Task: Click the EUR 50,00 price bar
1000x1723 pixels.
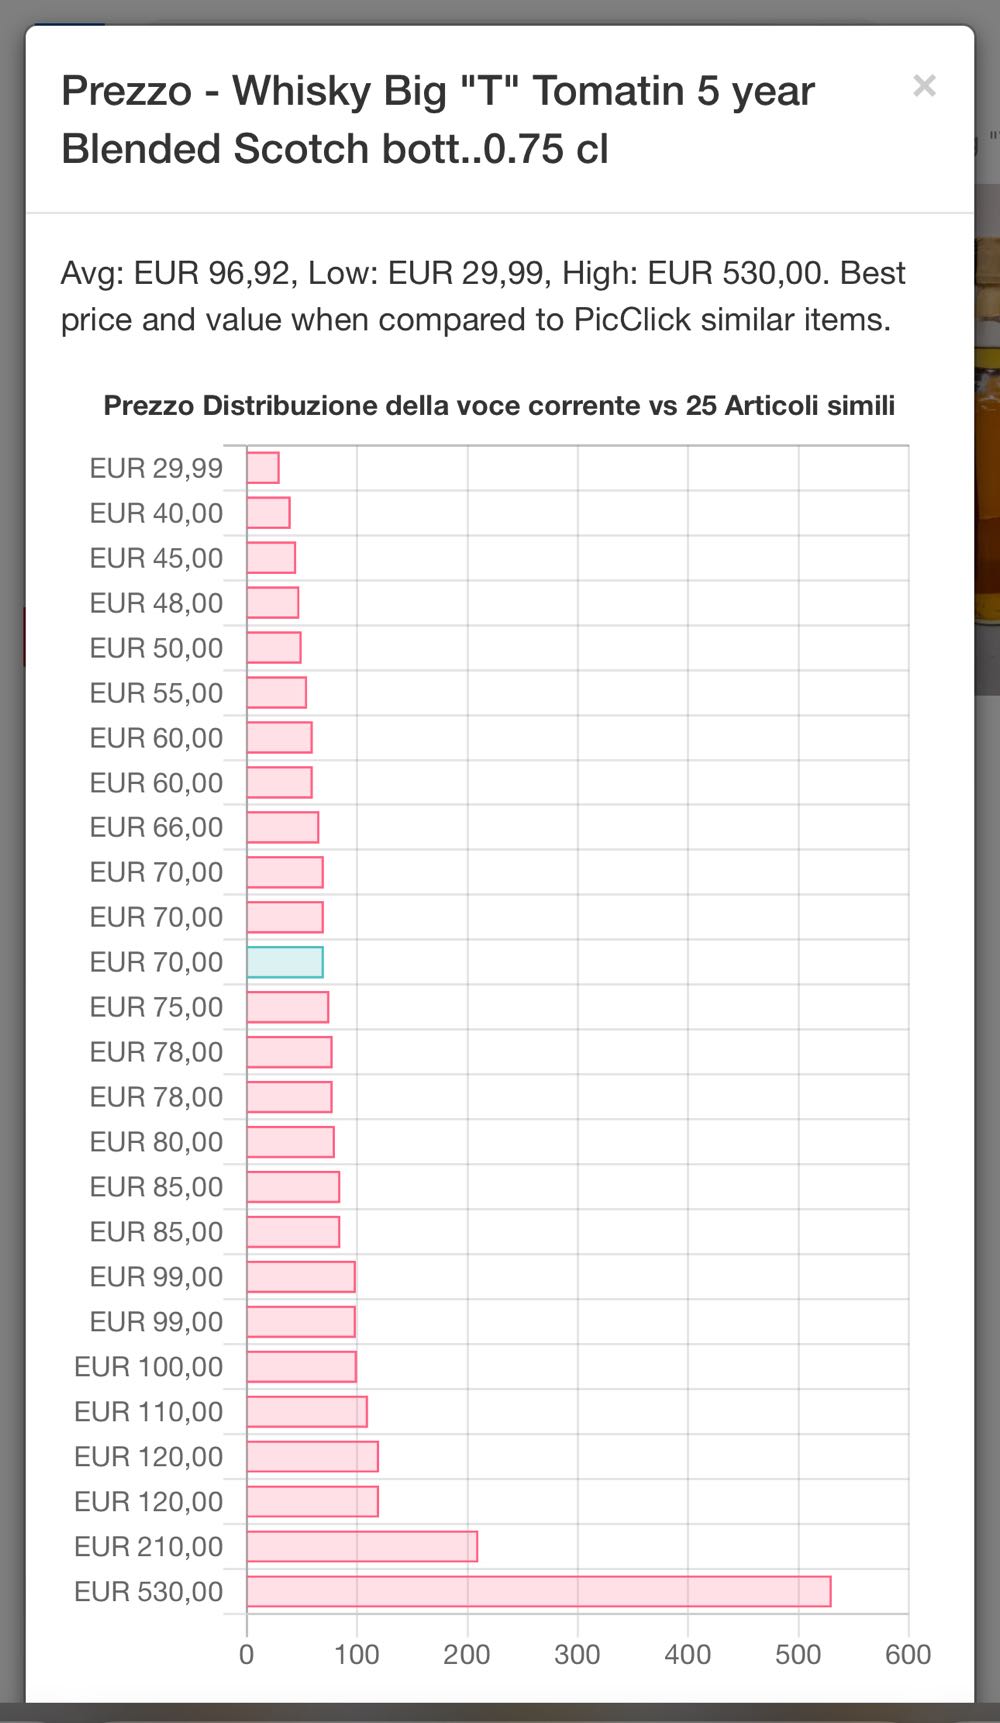Action: tap(274, 648)
